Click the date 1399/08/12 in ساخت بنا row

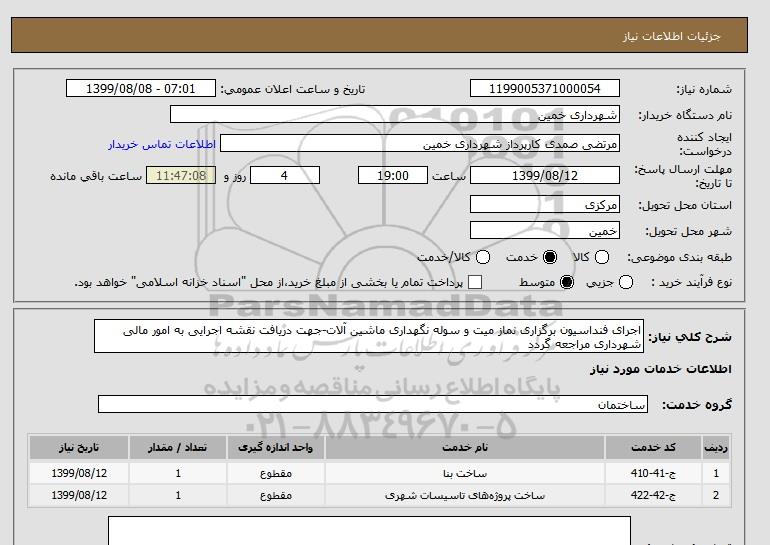[x=79, y=473]
